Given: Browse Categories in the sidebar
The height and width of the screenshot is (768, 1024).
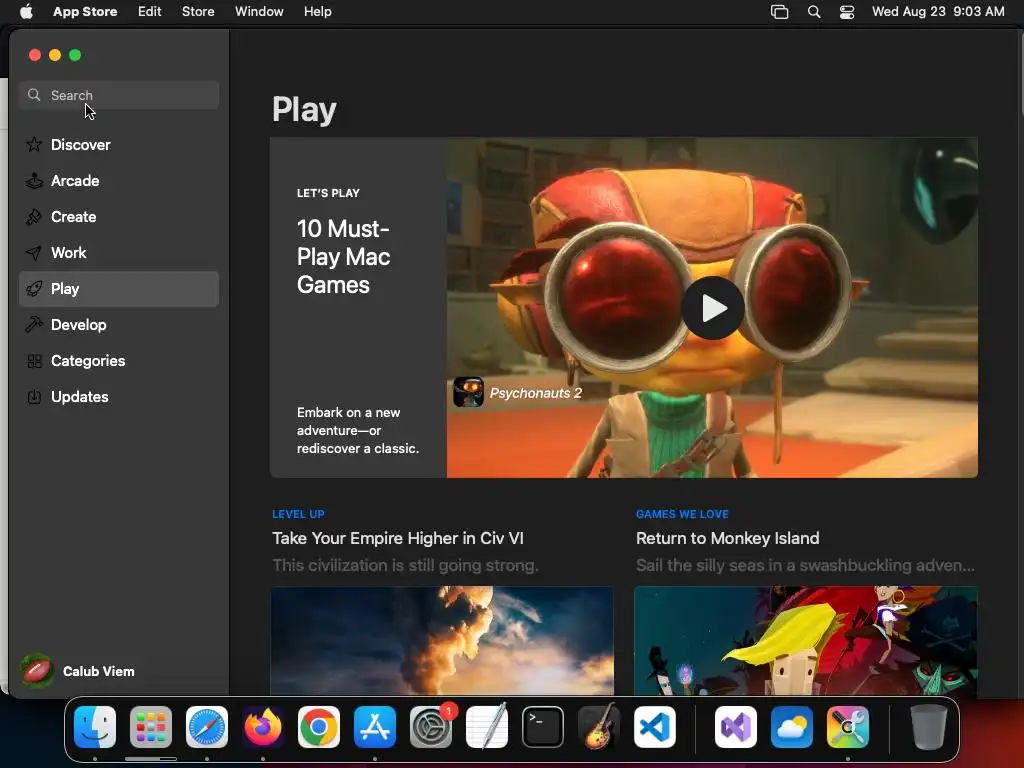Looking at the screenshot, I should click(x=119, y=360).
